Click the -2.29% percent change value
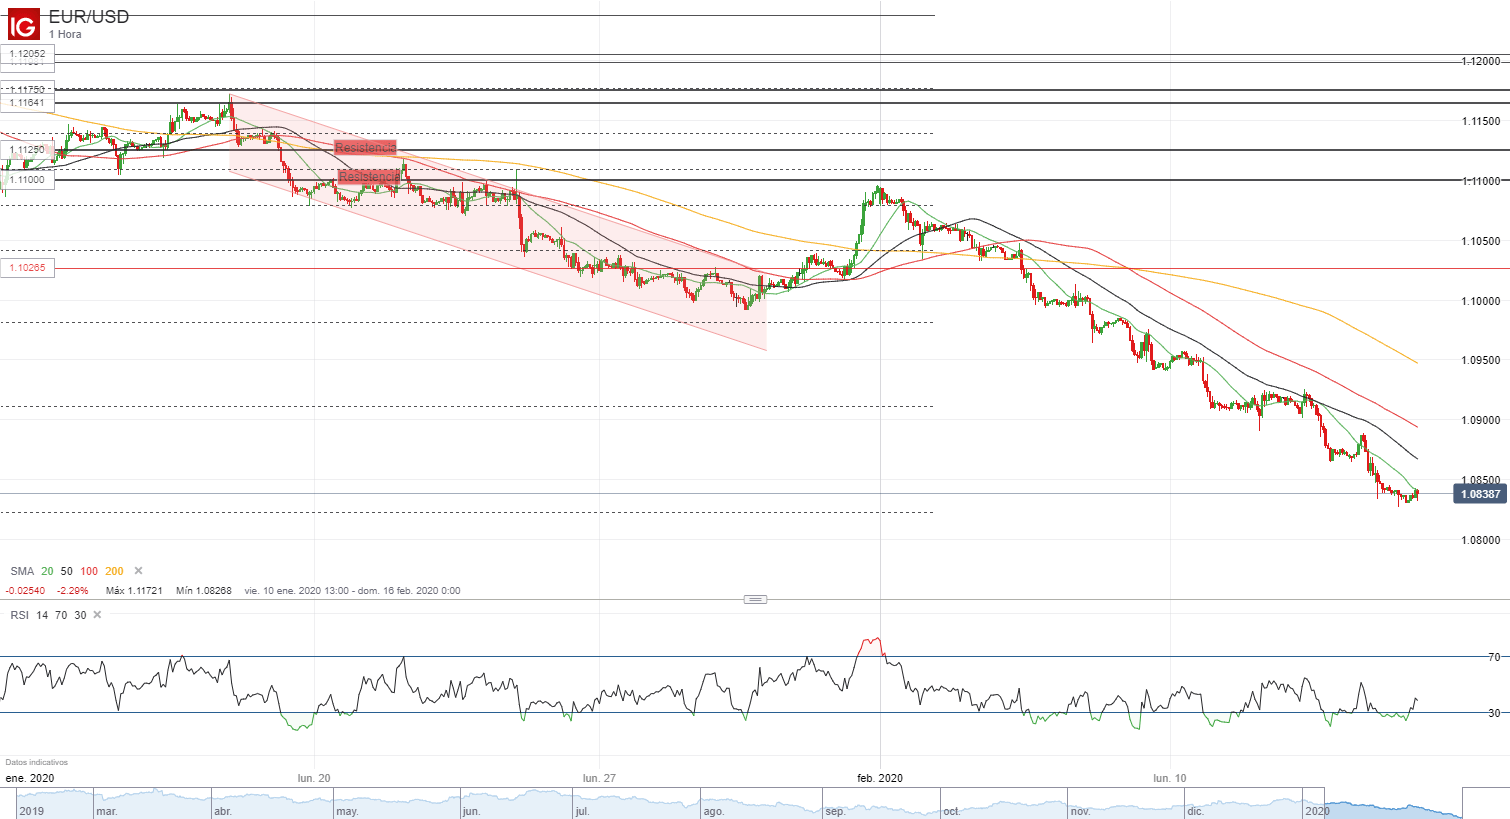The width and height of the screenshot is (1510, 819). (72, 591)
